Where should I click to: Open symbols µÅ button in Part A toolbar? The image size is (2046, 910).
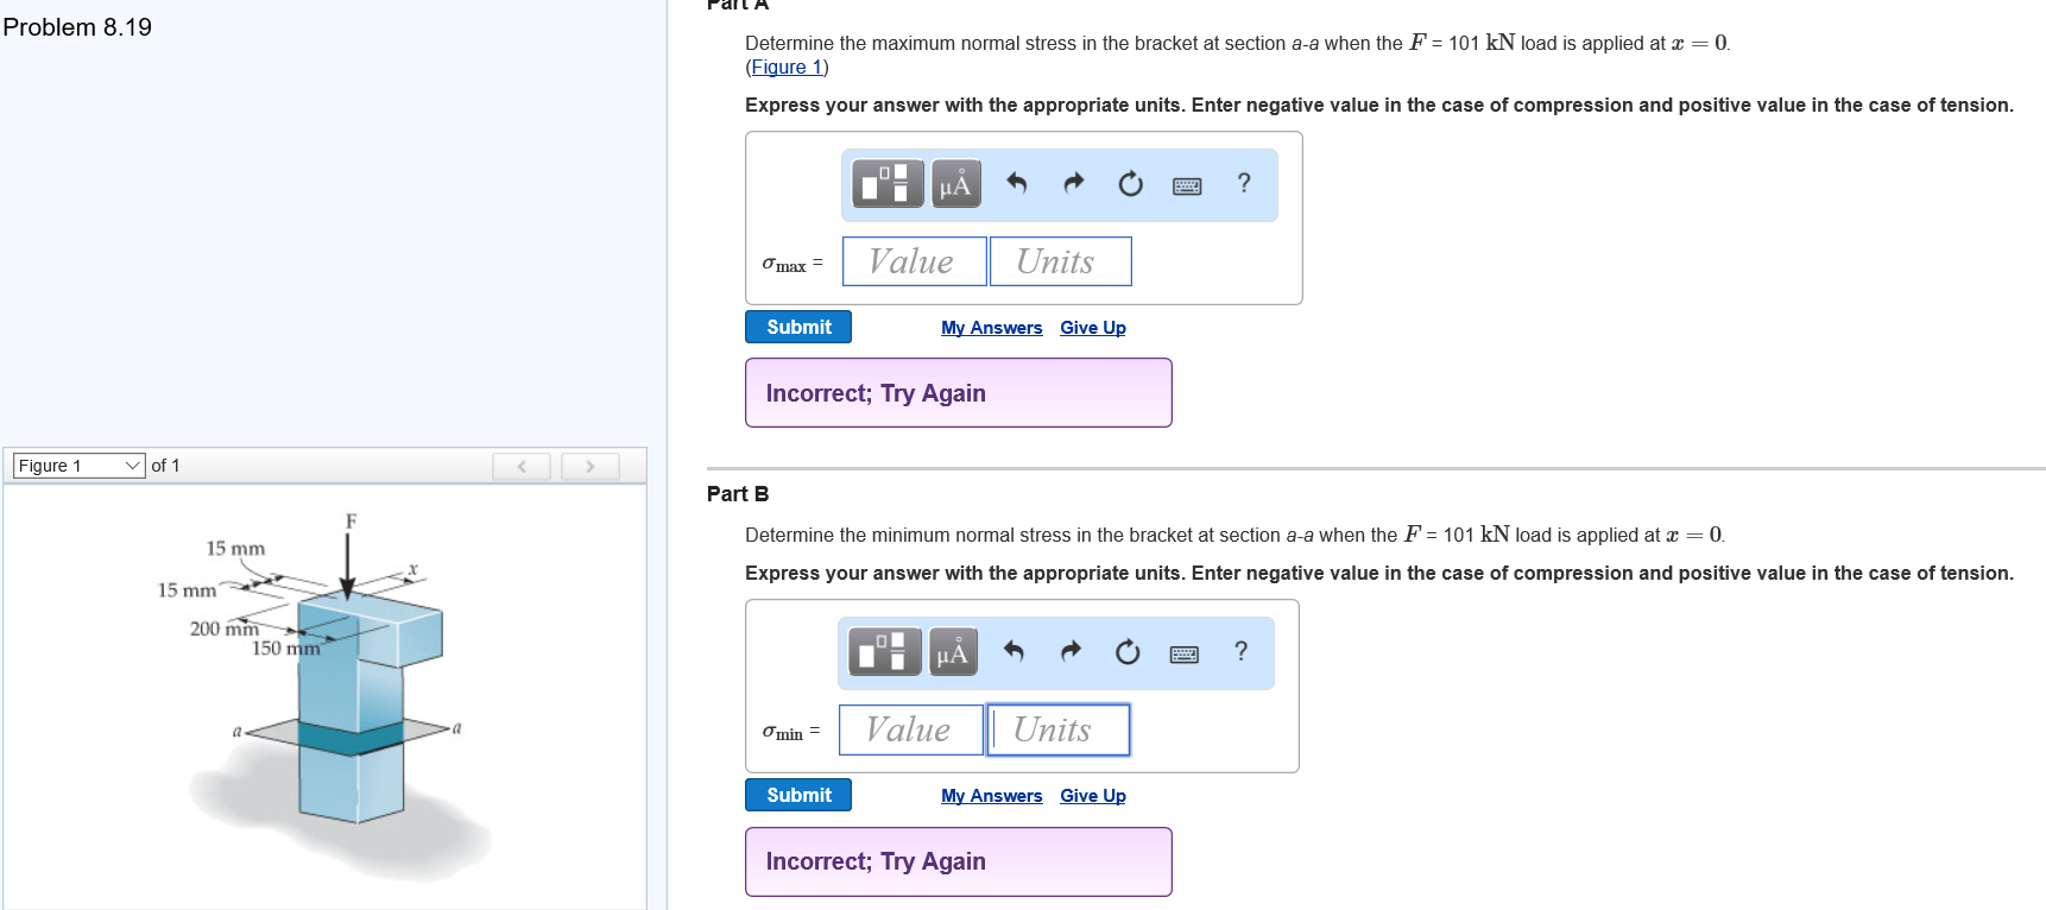(x=956, y=184)
